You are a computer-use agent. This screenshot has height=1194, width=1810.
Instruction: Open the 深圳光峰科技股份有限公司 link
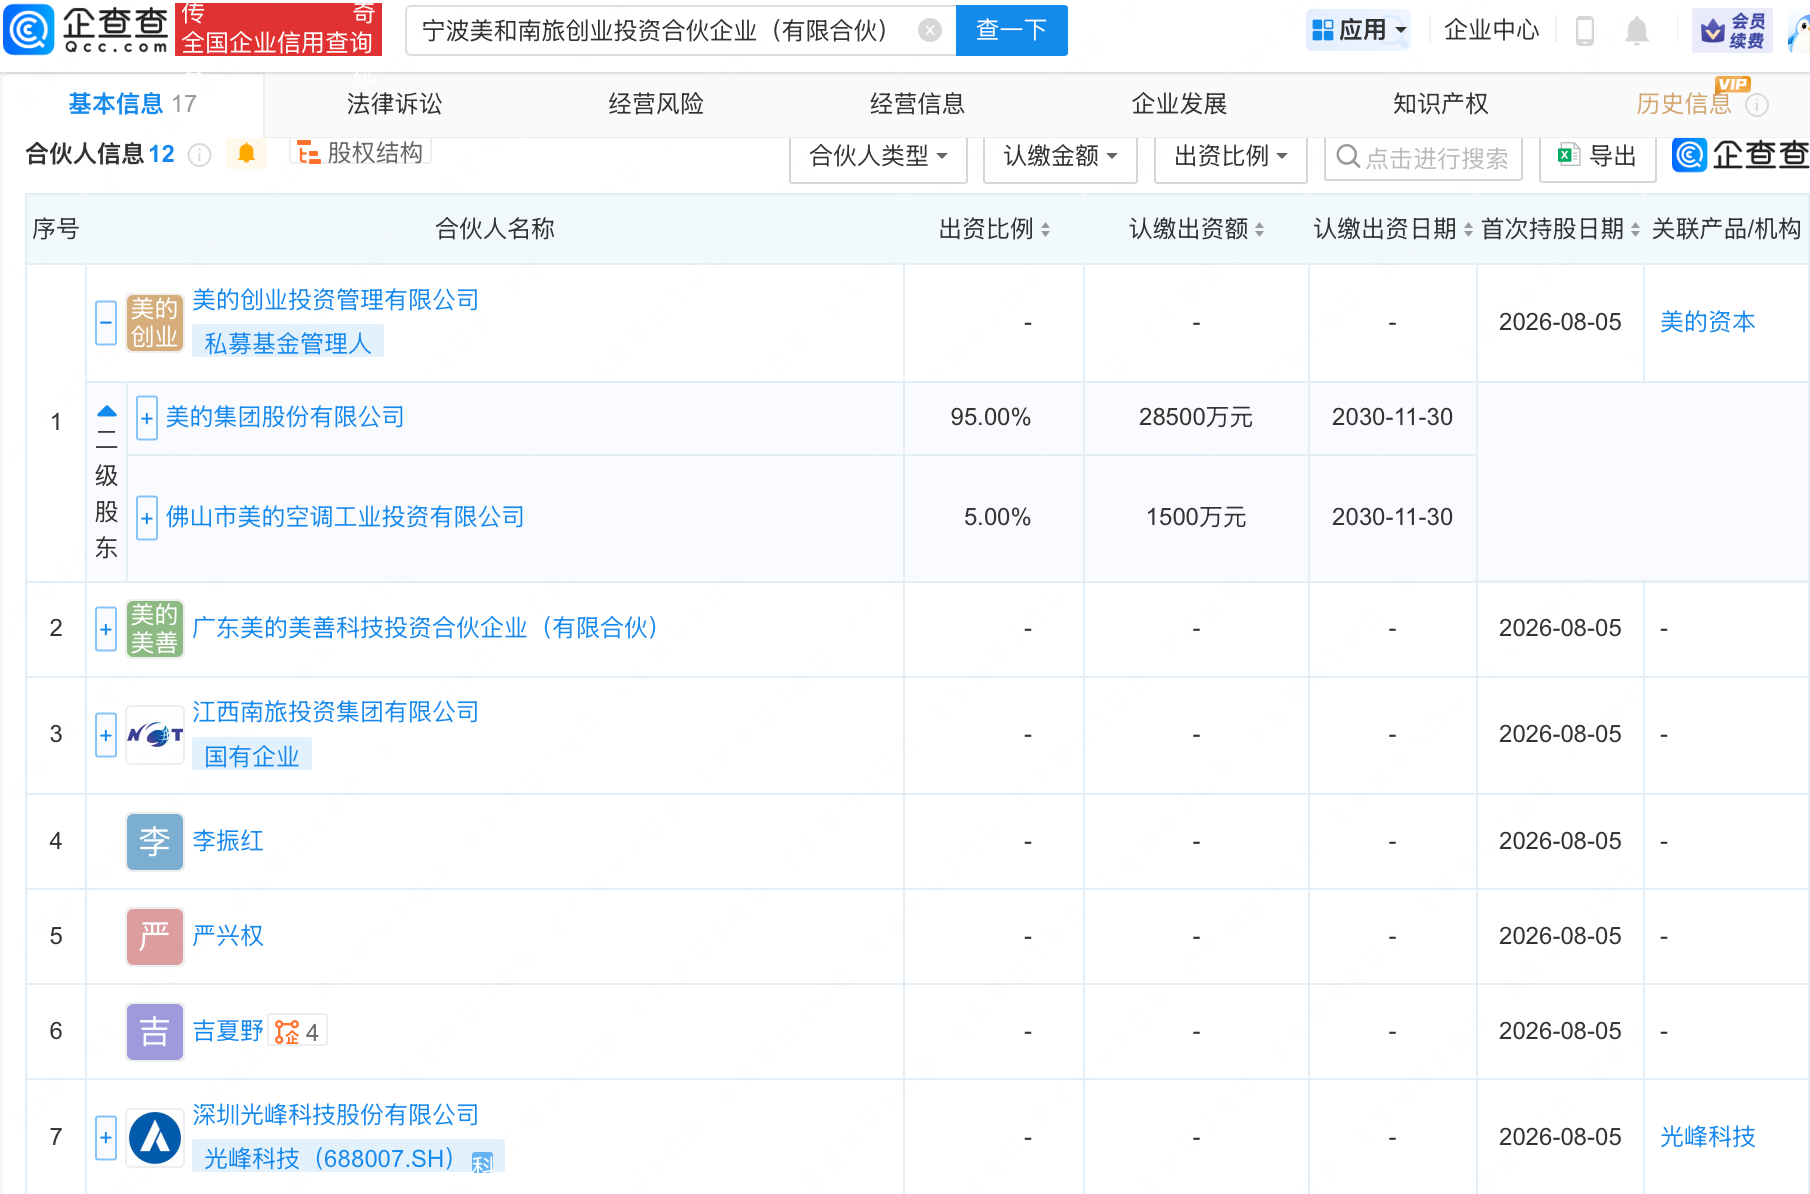(x=335, y=1115)
